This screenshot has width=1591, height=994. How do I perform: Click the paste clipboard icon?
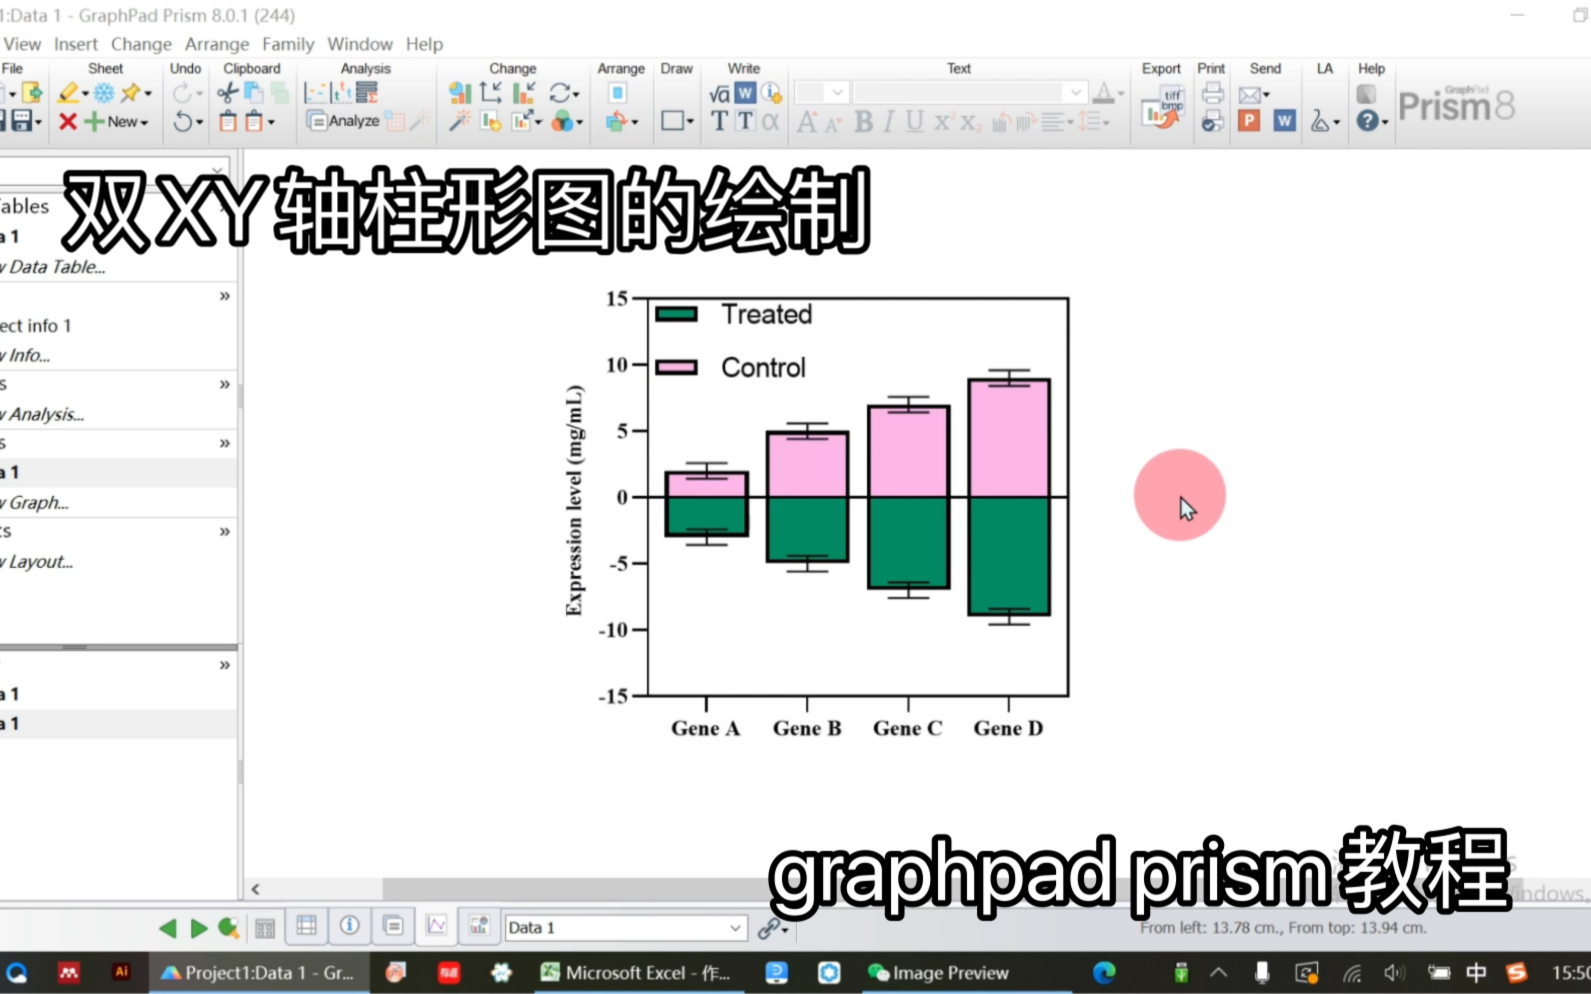pos(228,121)
